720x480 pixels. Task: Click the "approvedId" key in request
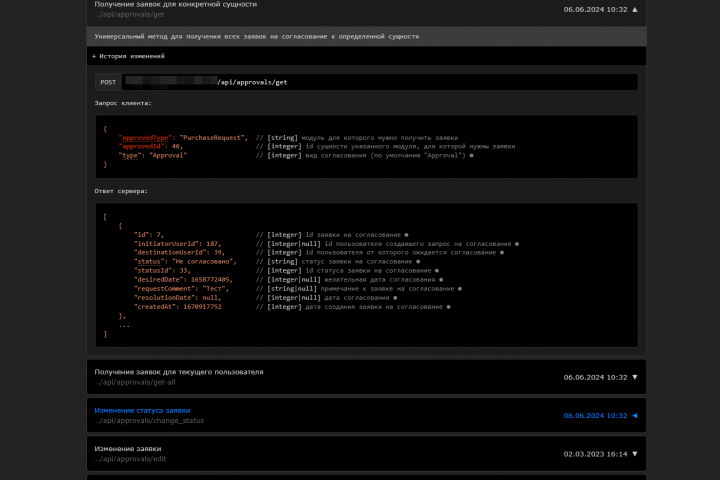pos(141,146)
